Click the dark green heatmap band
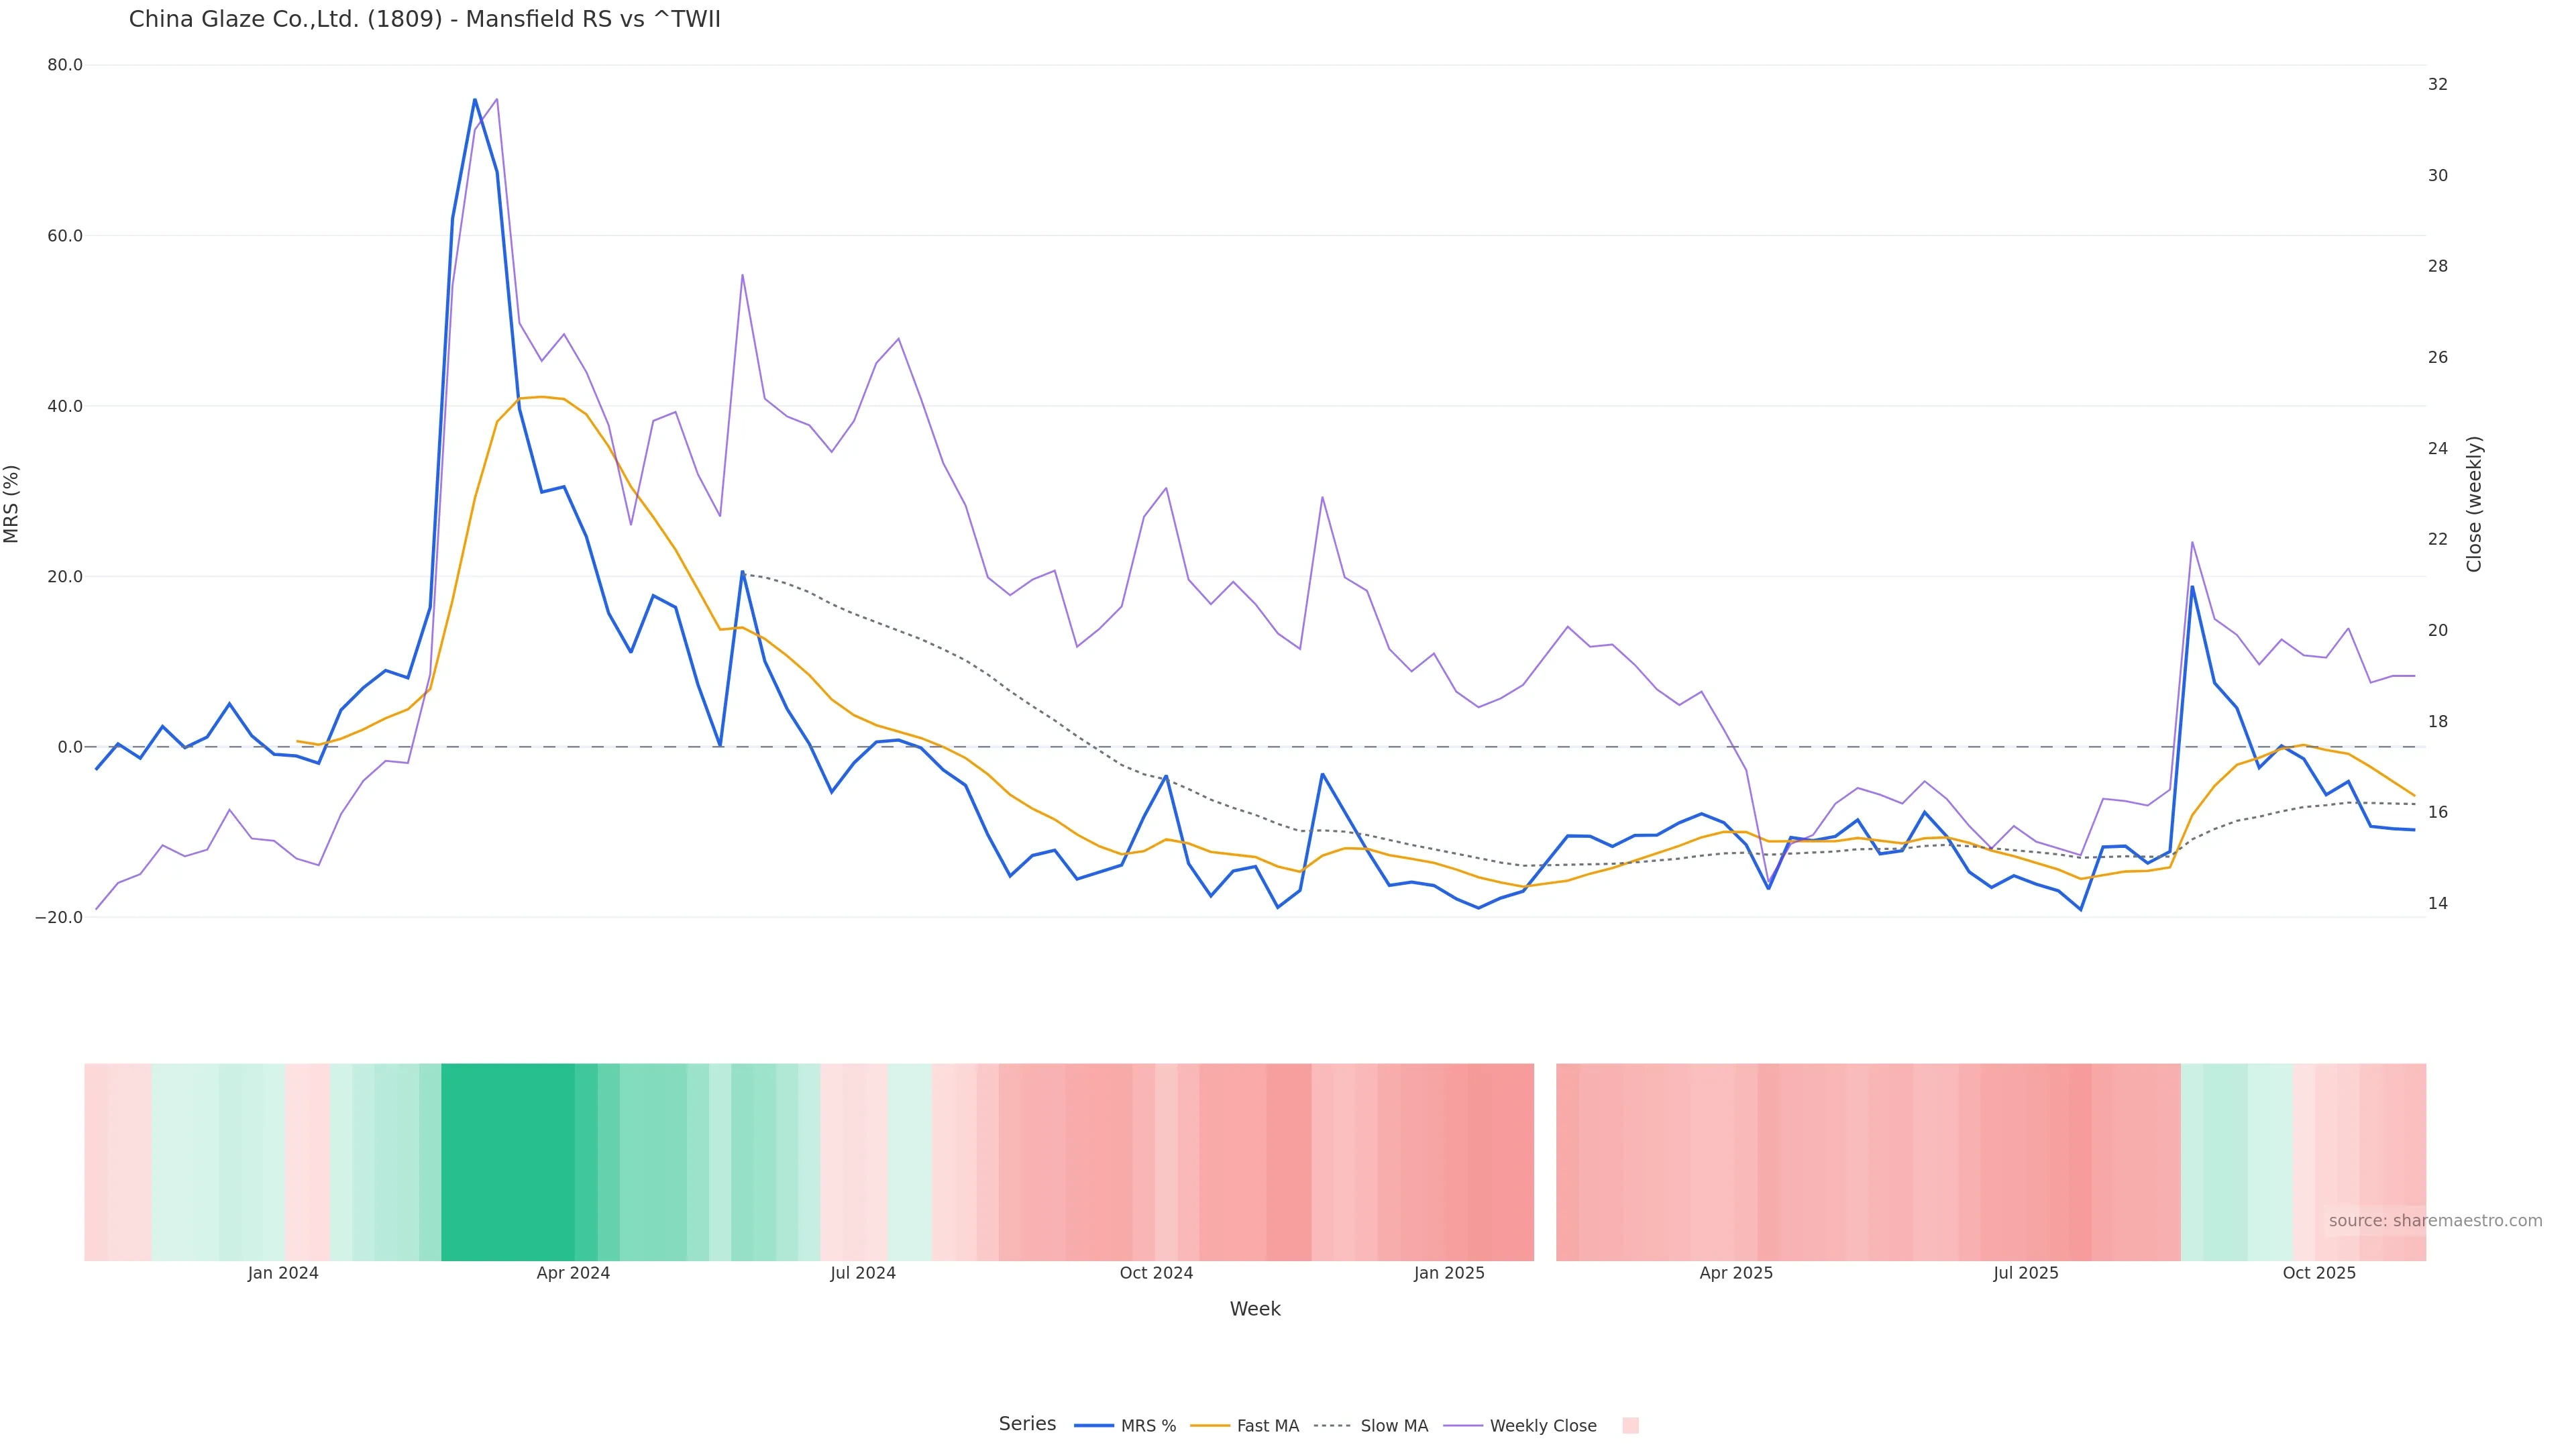 pyautogui.click(x=508, y=1161)
